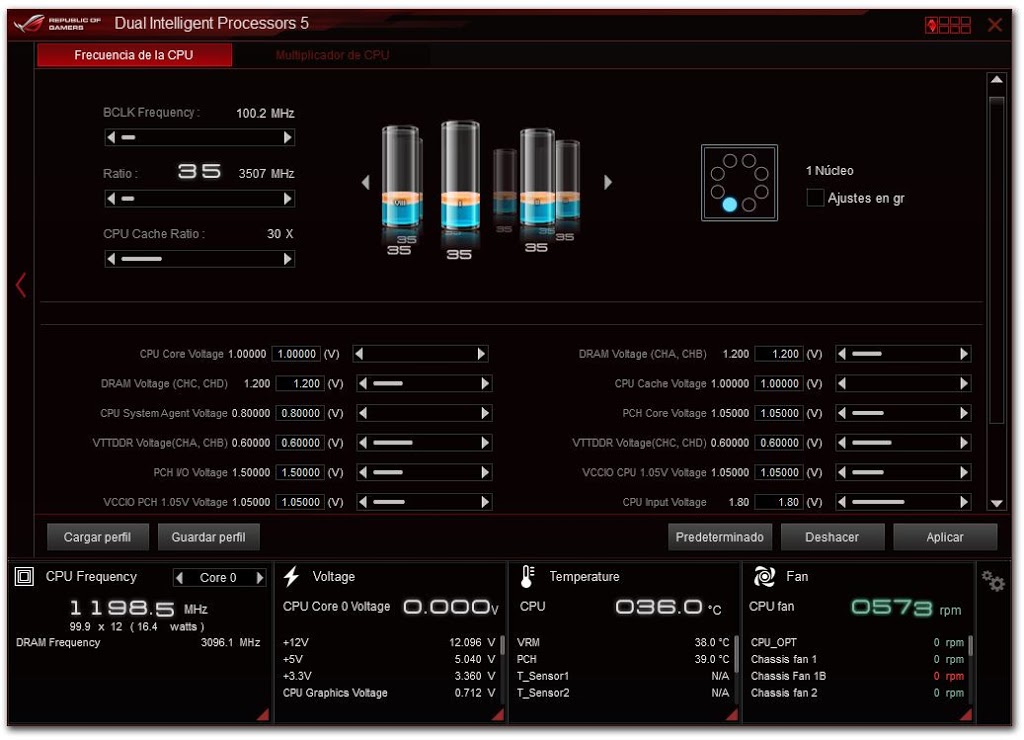Select next core in Core 0 selector

[x=260, y=578]
